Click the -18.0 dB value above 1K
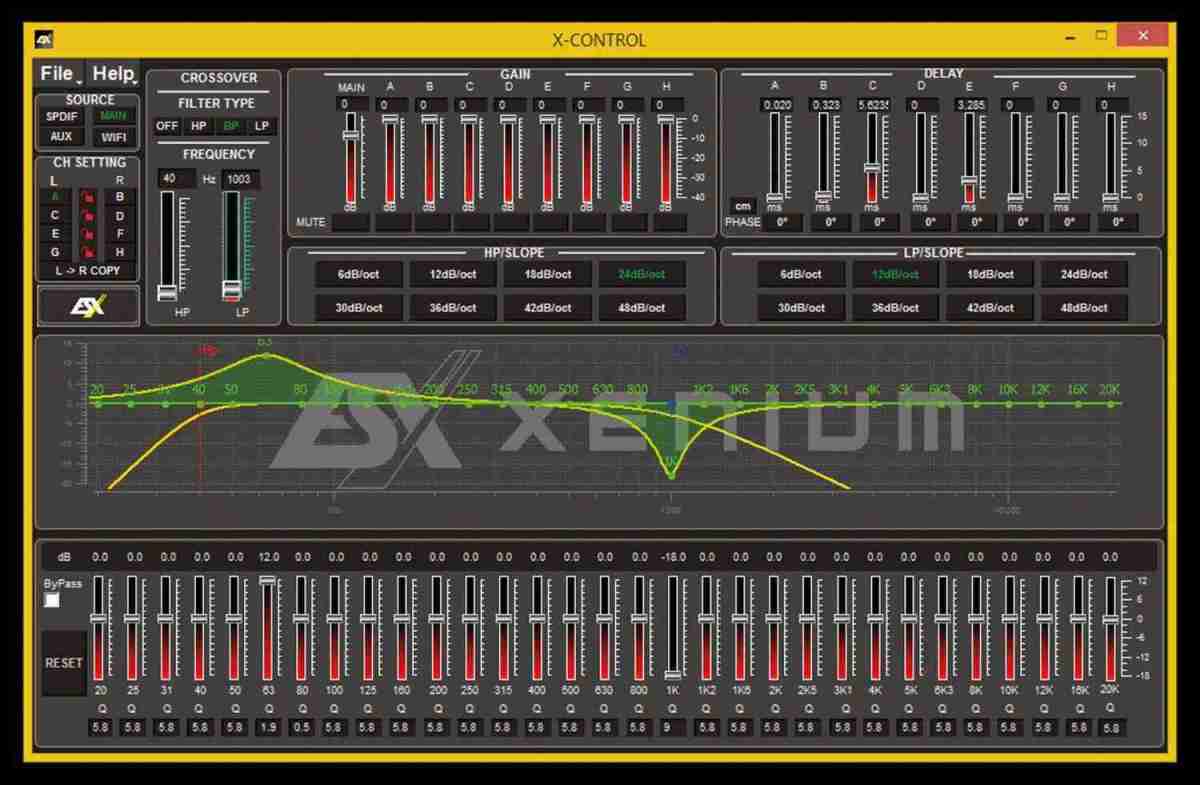 672,557
